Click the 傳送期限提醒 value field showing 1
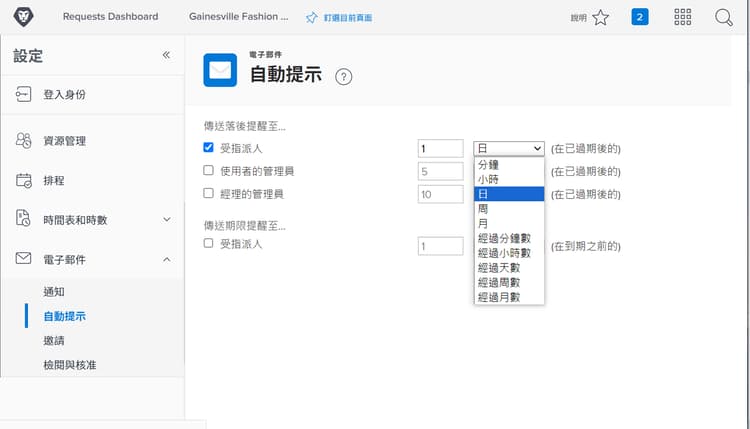750x429 pixels. click(x=441, y=246)
